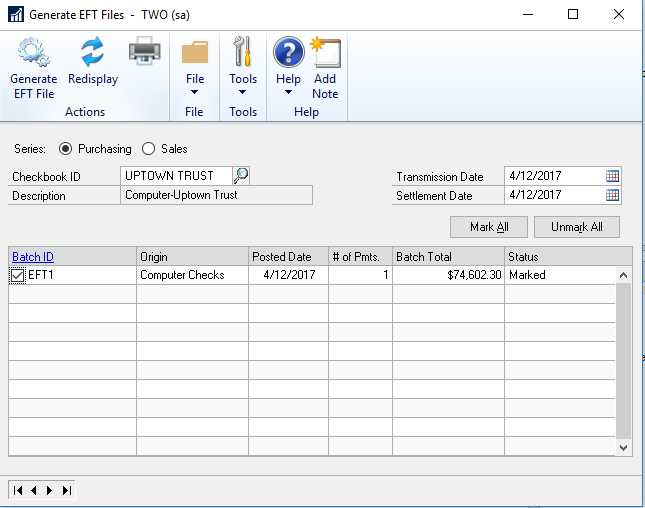This screenshot has height=508, width=645.
Task: Click the Description field Computer-Uptown Trust
Action: (x=216, y=195)
